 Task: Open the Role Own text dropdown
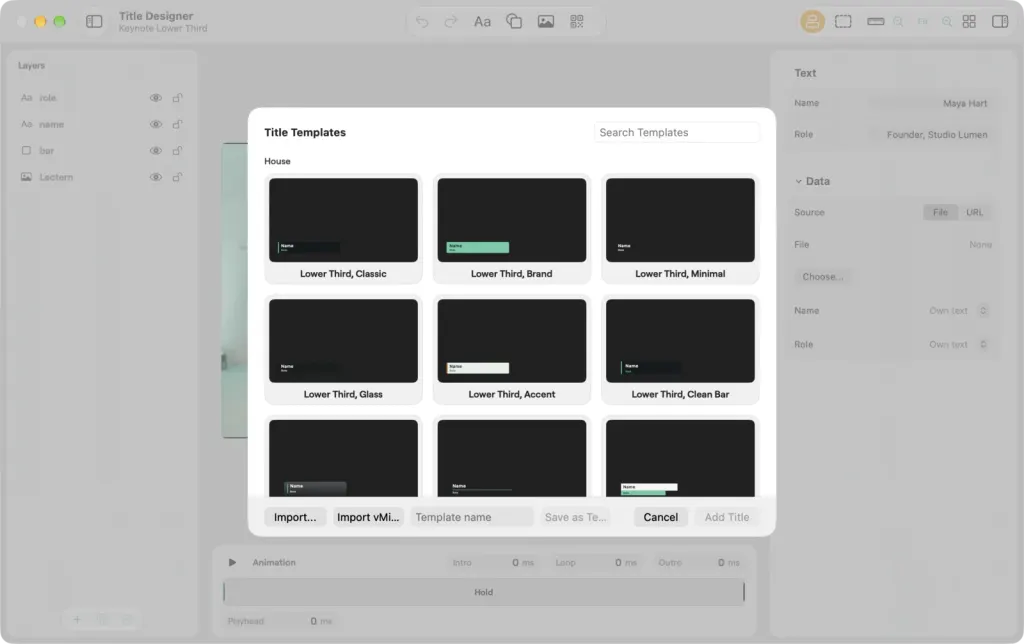pyautogui.click(x=957, y=344)
